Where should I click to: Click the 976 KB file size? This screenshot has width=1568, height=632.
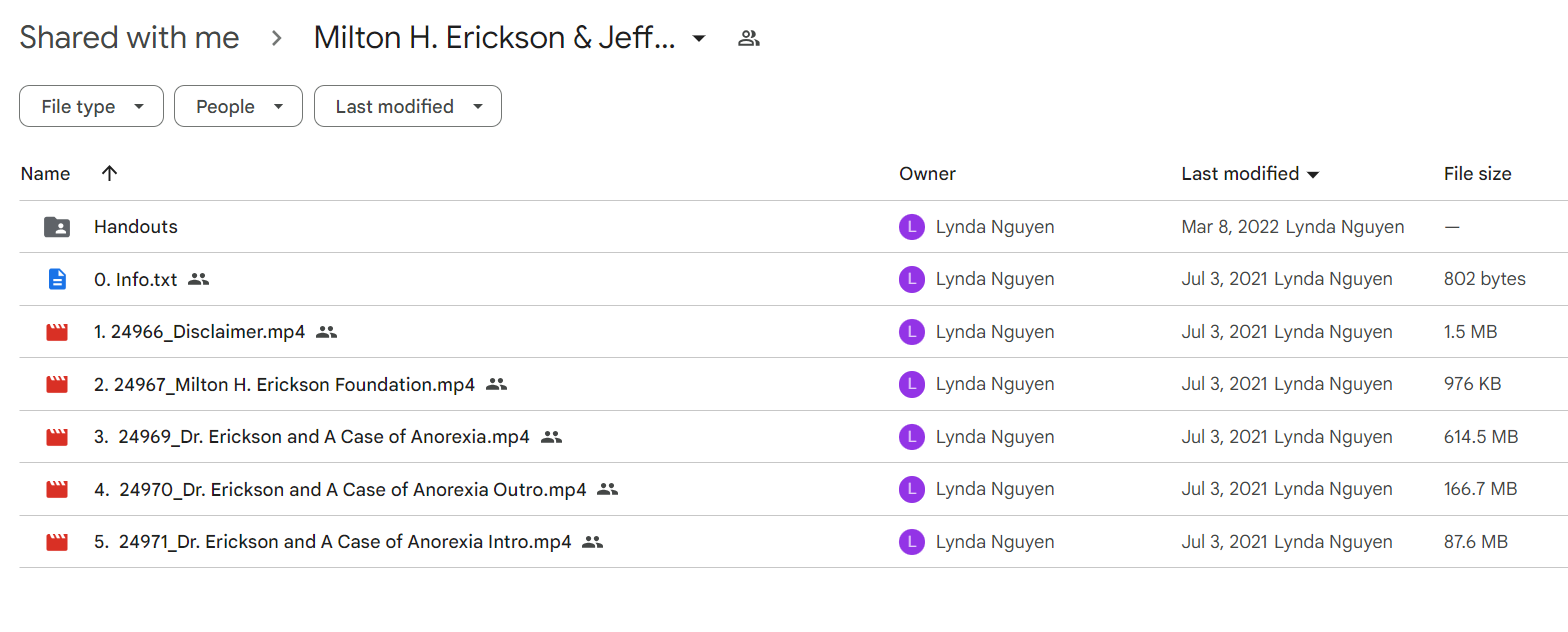click(1472, 384)
